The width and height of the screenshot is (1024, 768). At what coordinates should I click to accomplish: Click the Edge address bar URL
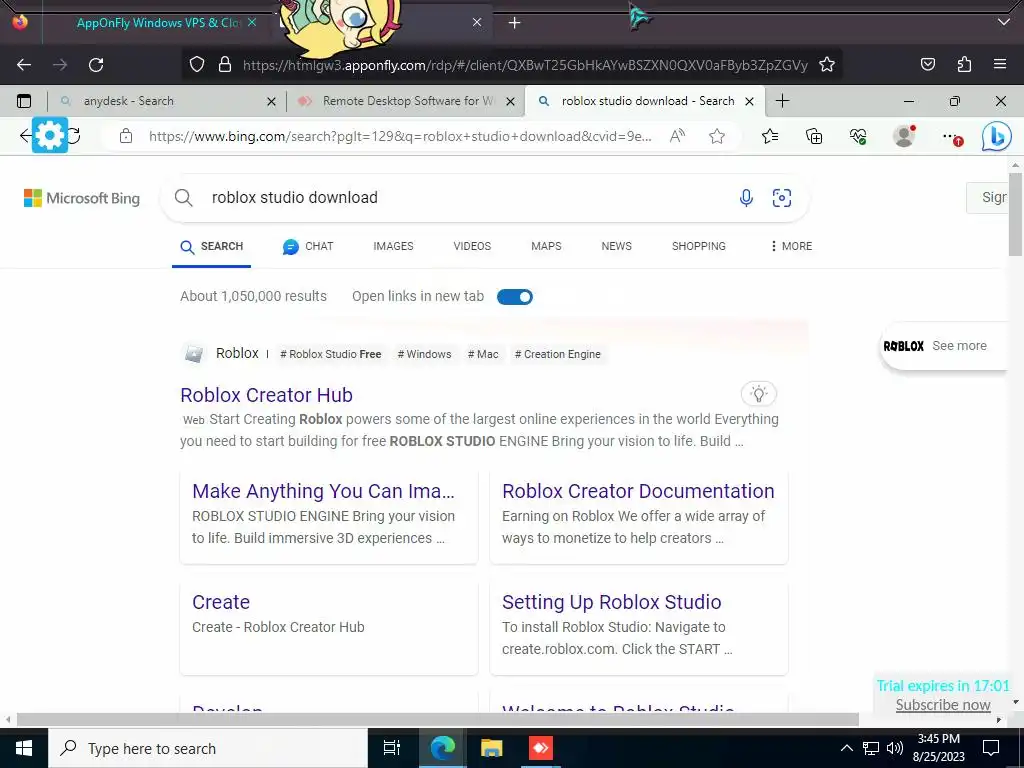click(x=400, y=136)
